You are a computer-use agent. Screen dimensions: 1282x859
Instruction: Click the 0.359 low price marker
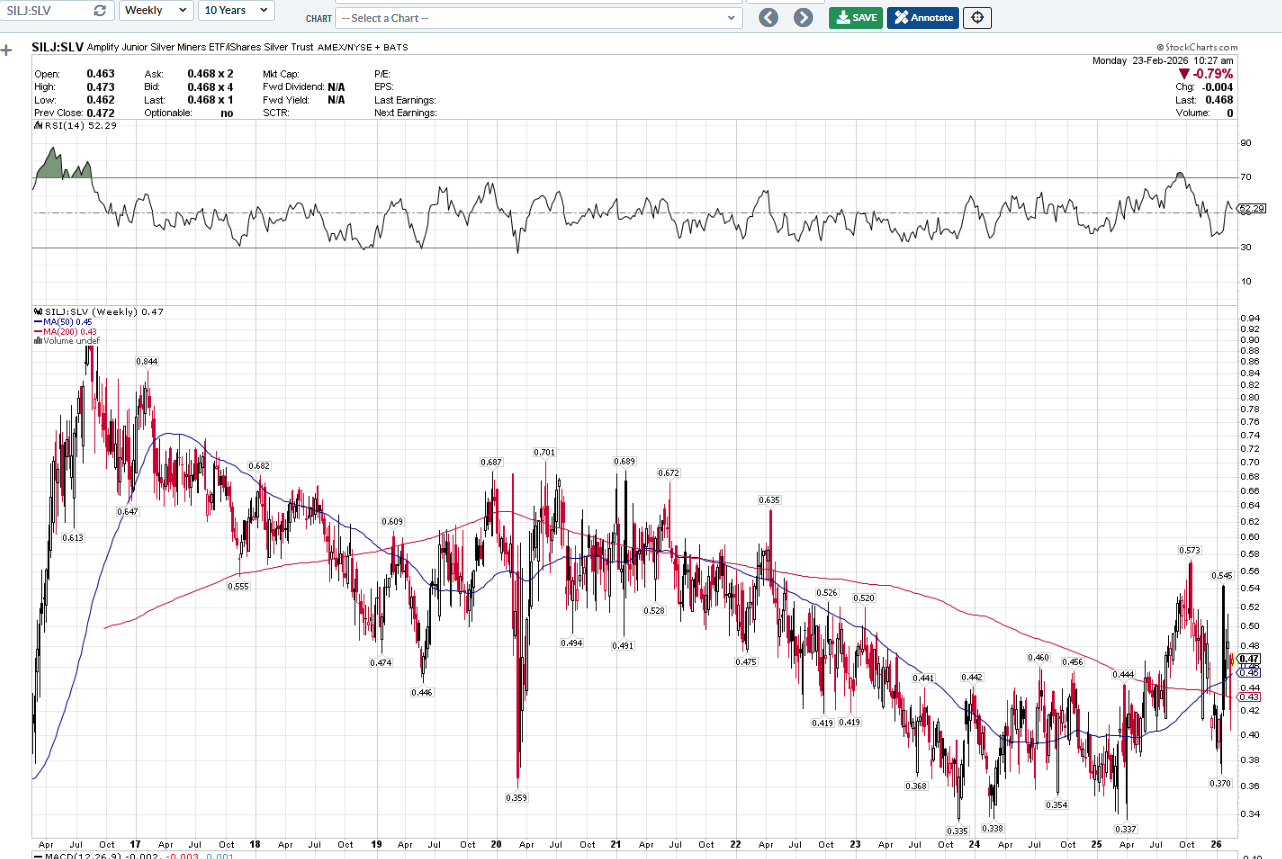tap(518, 798)
